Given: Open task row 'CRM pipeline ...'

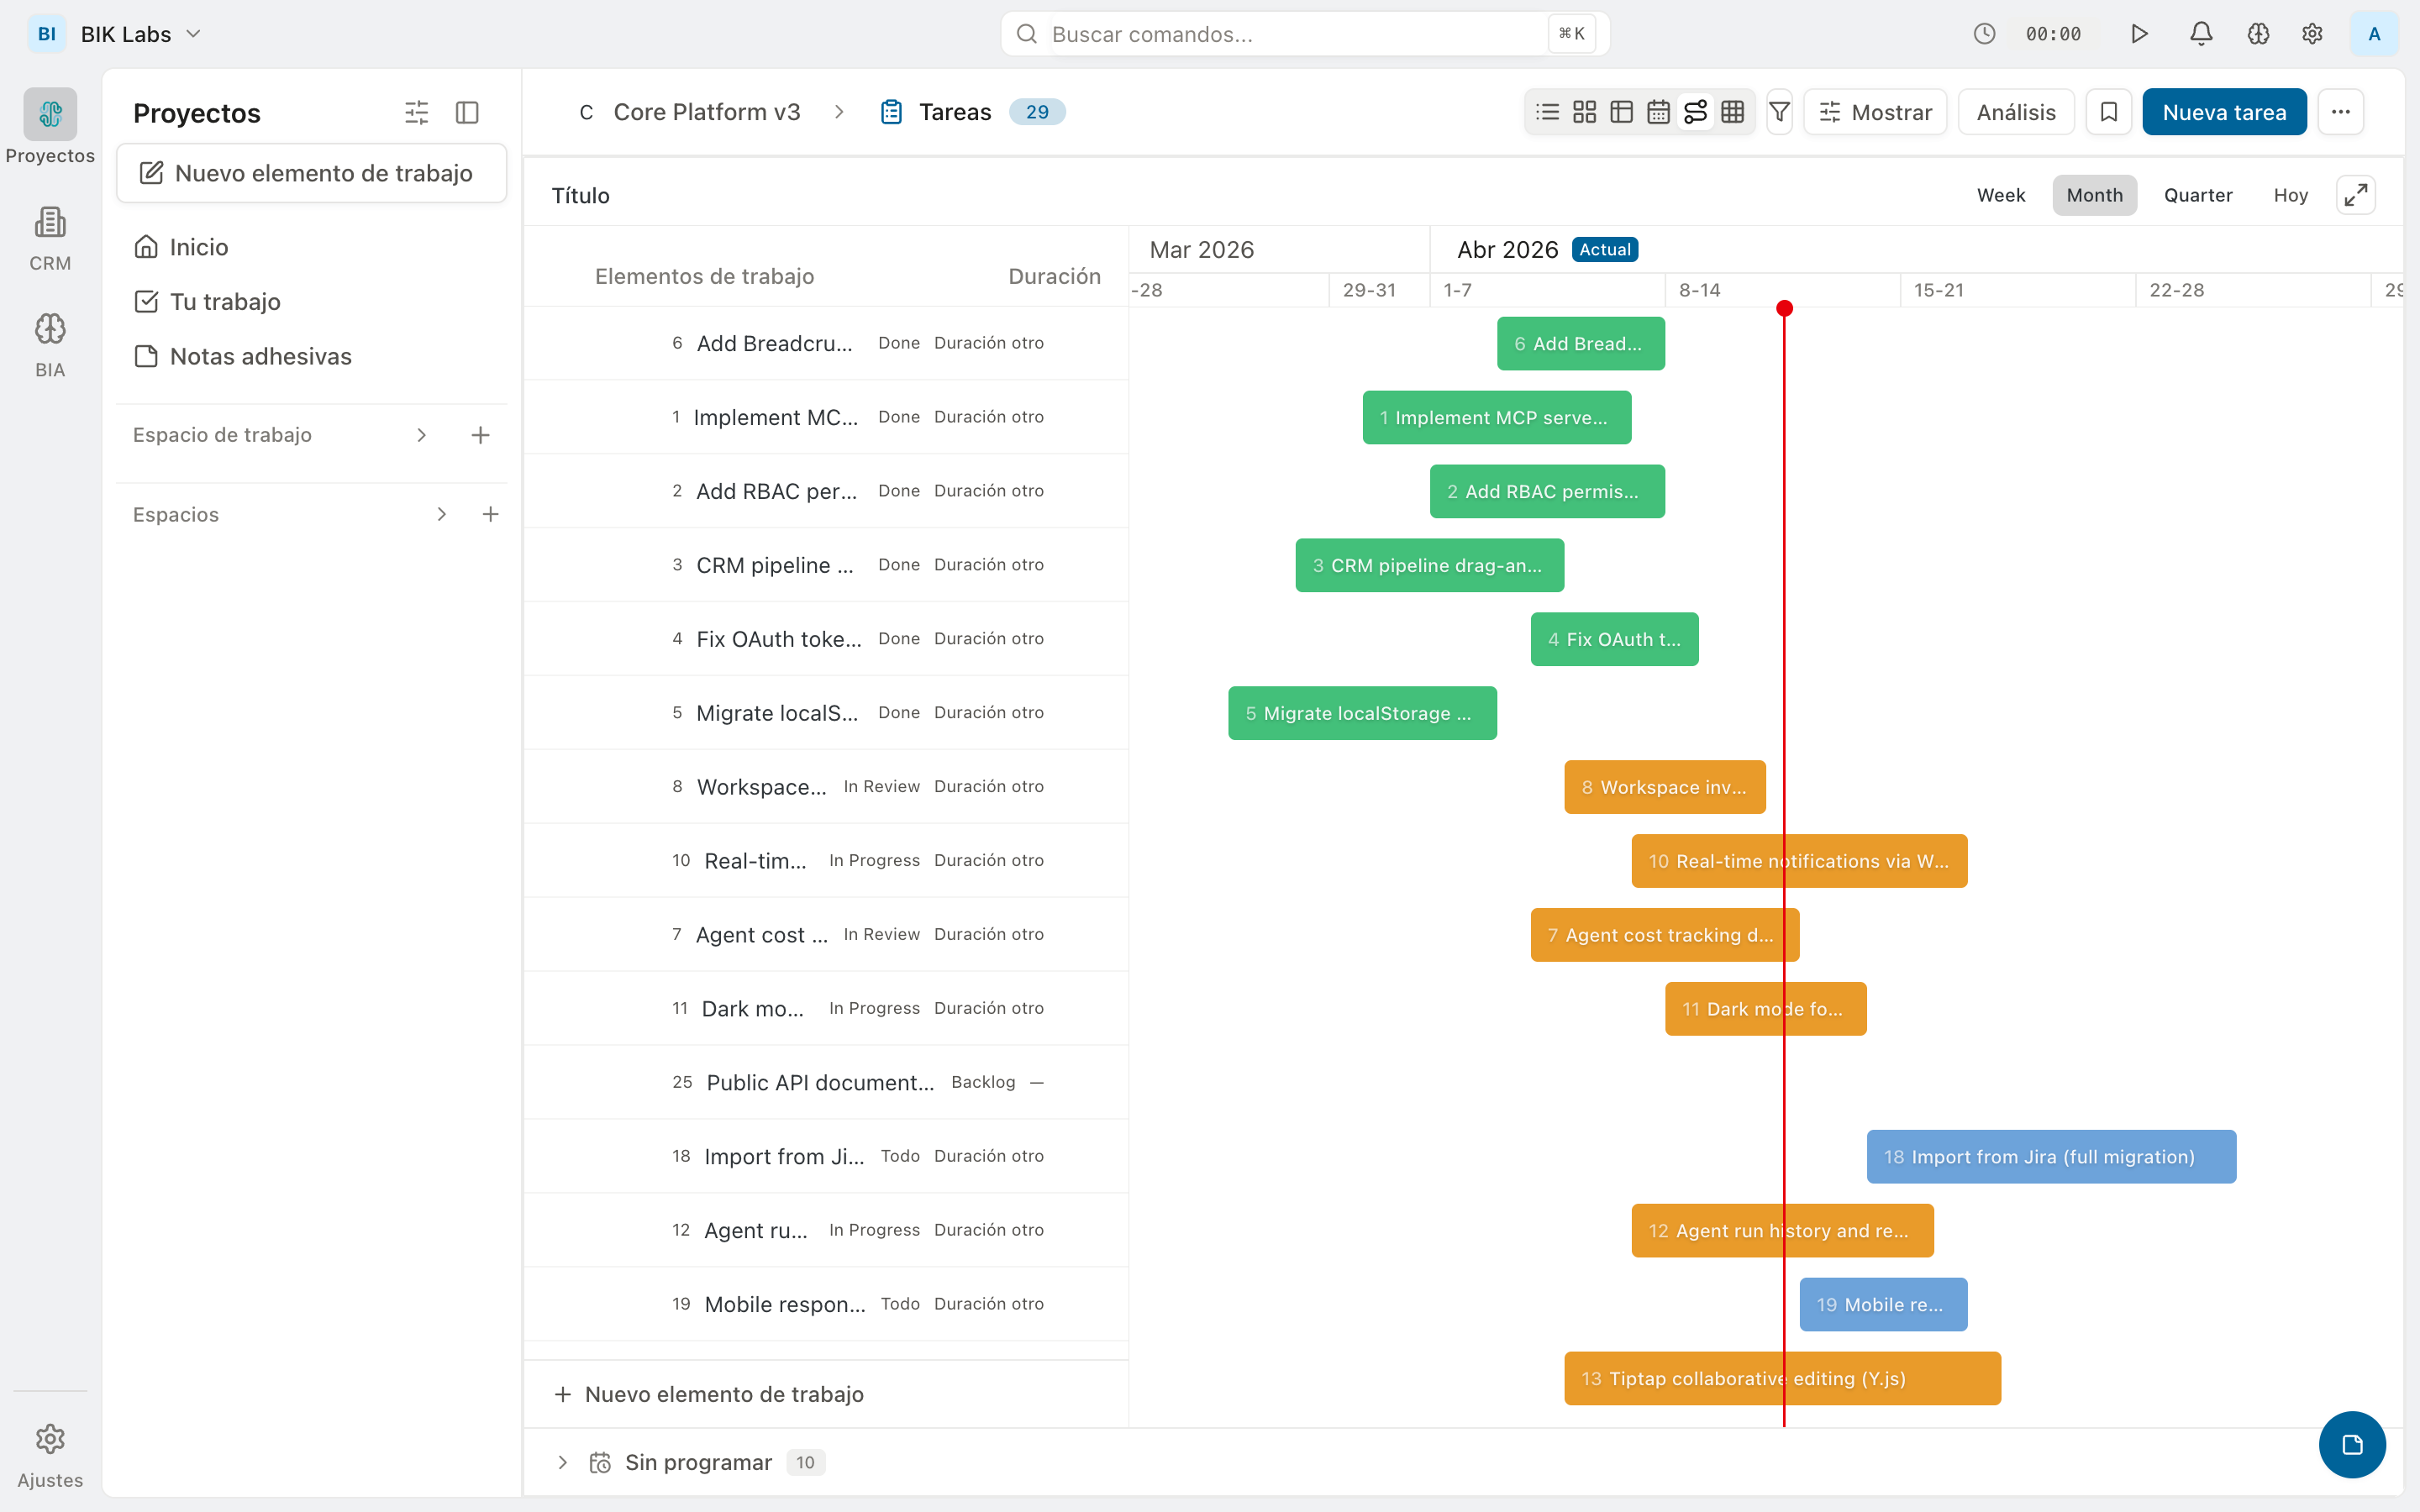Looking at the screenshot, I should click(x=826, y=565).
